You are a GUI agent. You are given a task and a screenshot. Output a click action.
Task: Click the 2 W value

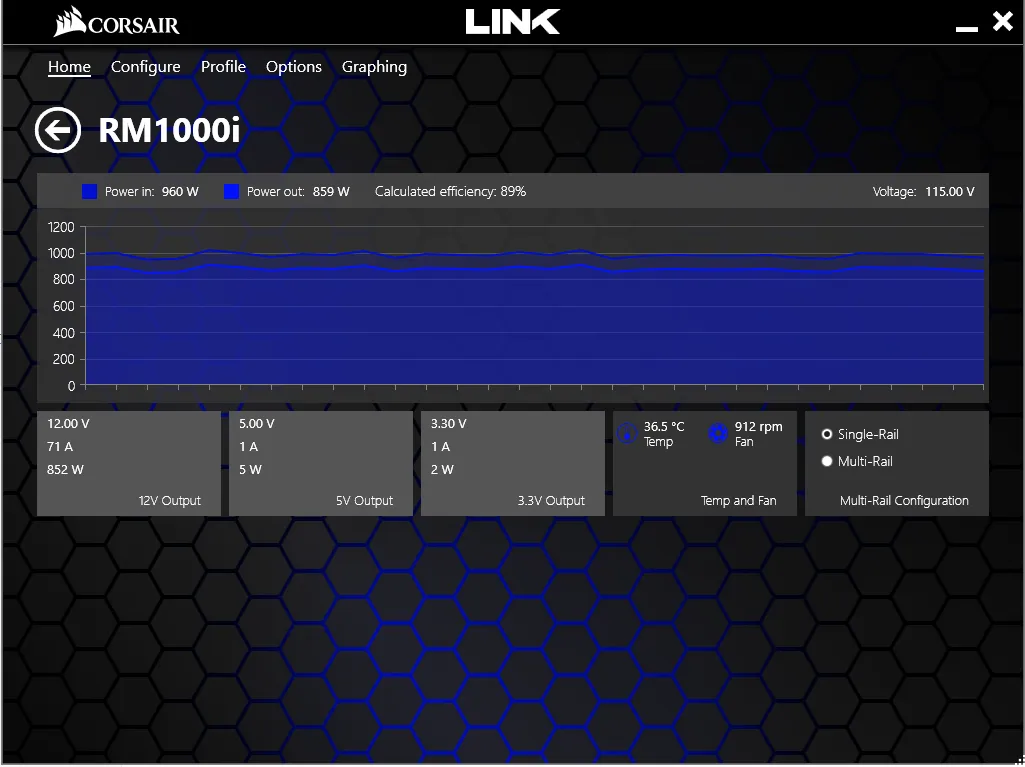click(443, 469)
